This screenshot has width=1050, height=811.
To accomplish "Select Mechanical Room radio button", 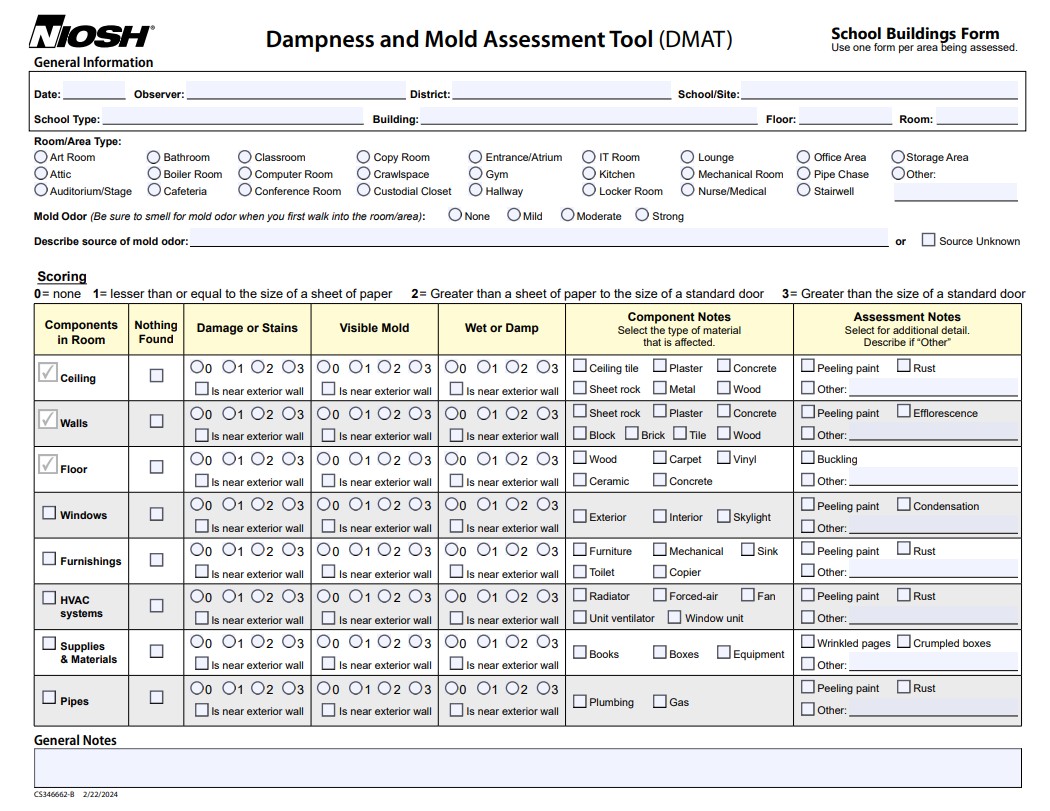I will point(687,173).
